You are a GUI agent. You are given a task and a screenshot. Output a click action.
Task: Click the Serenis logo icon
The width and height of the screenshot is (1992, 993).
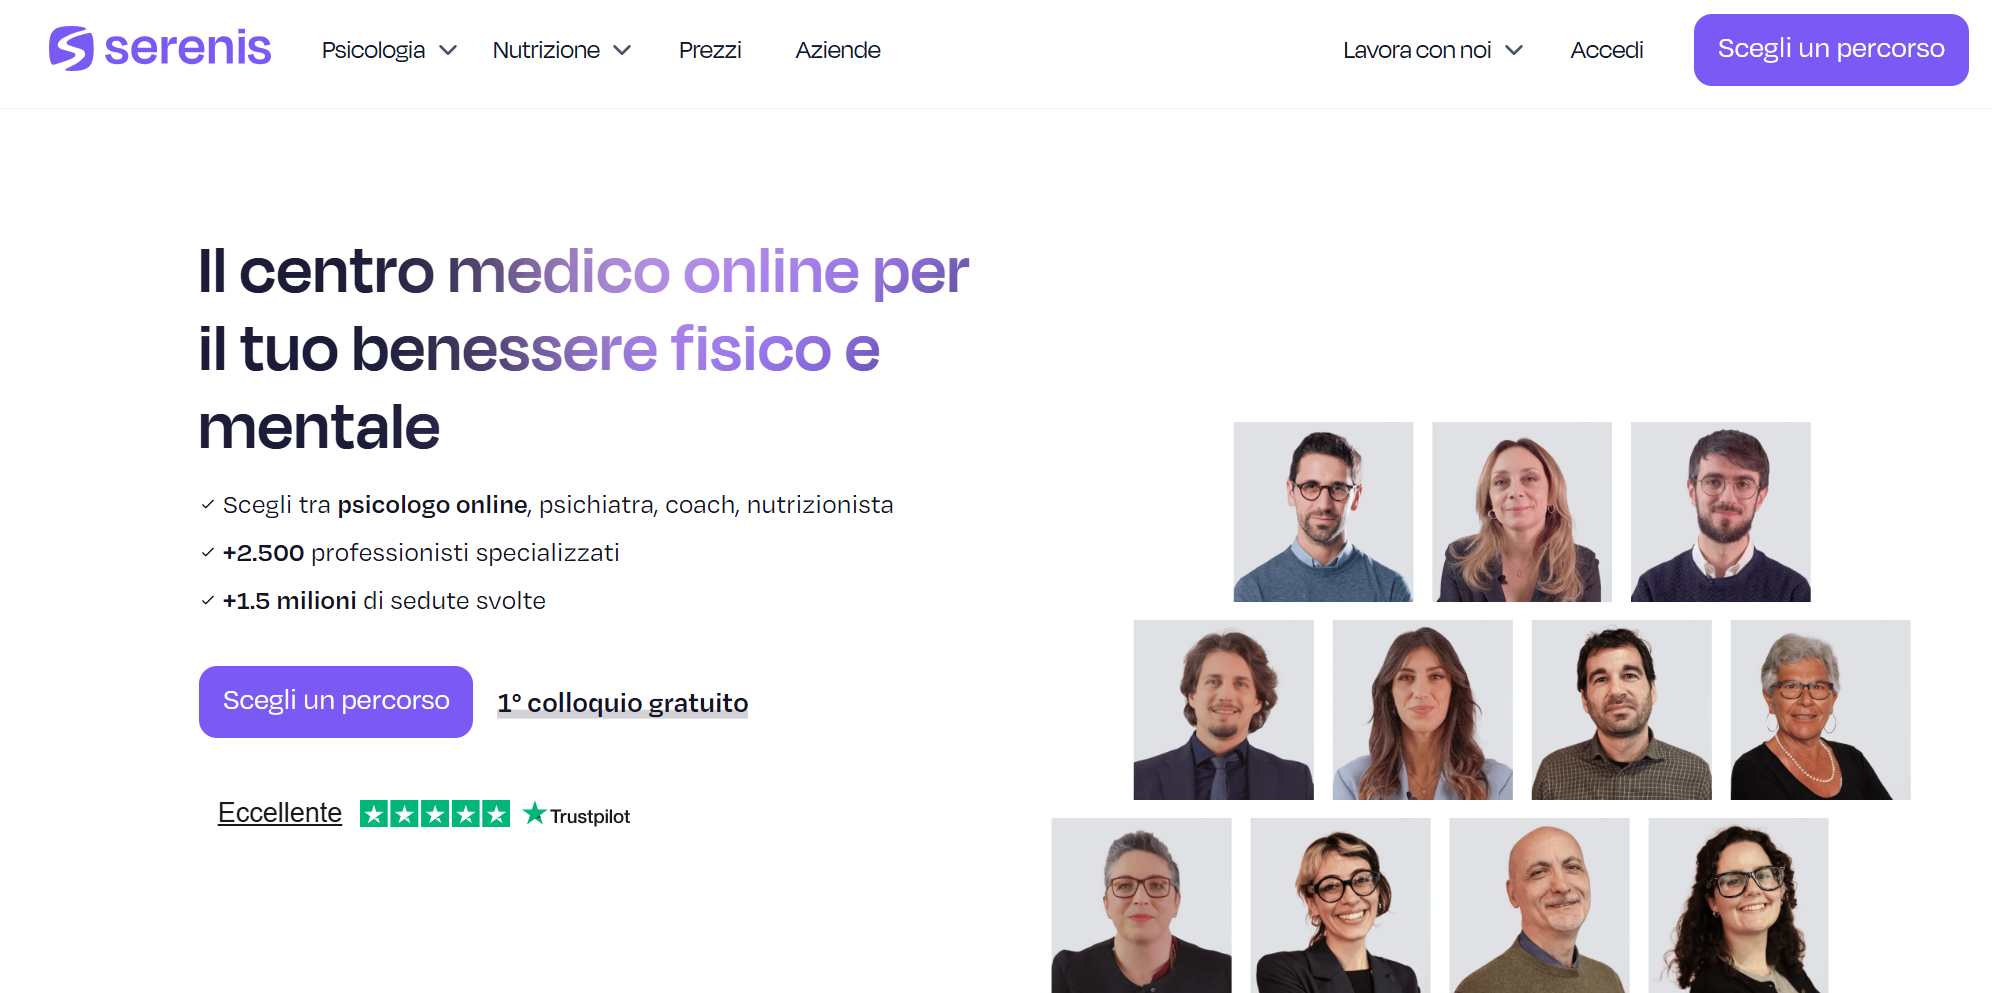point(71,48)
